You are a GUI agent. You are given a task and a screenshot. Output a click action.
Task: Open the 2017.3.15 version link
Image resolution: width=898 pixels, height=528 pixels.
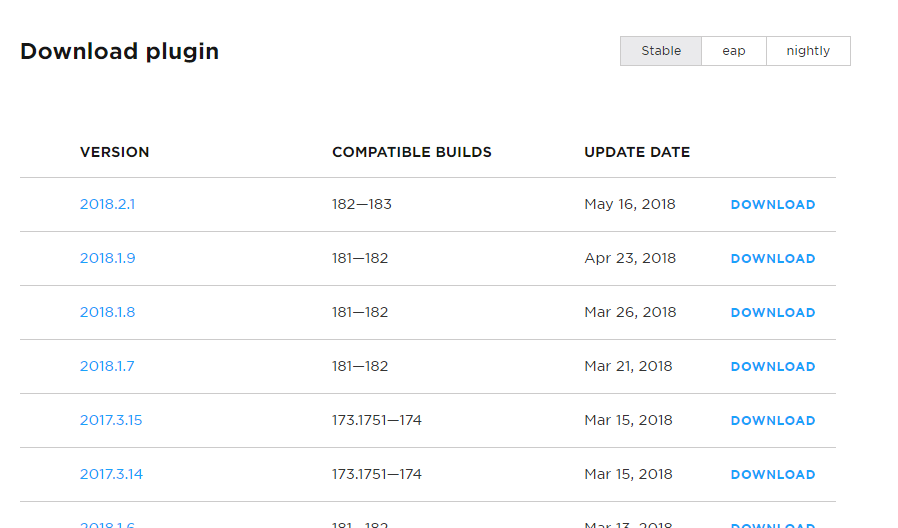pyautogui.click(x=111, y=420)
